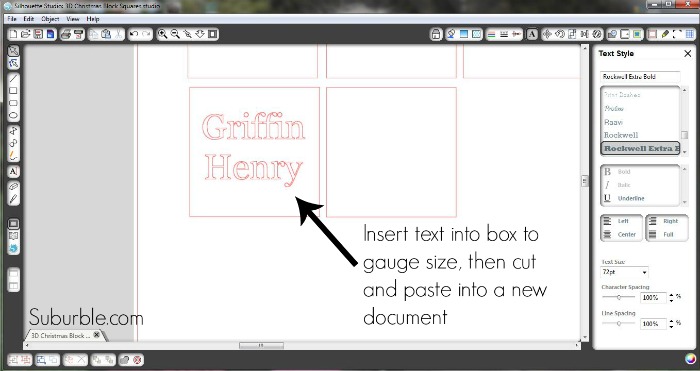The width and height of the screenshot is (700, 371).
Task: Click the Eraser tool icon
Action: click(x=13, y=186)
